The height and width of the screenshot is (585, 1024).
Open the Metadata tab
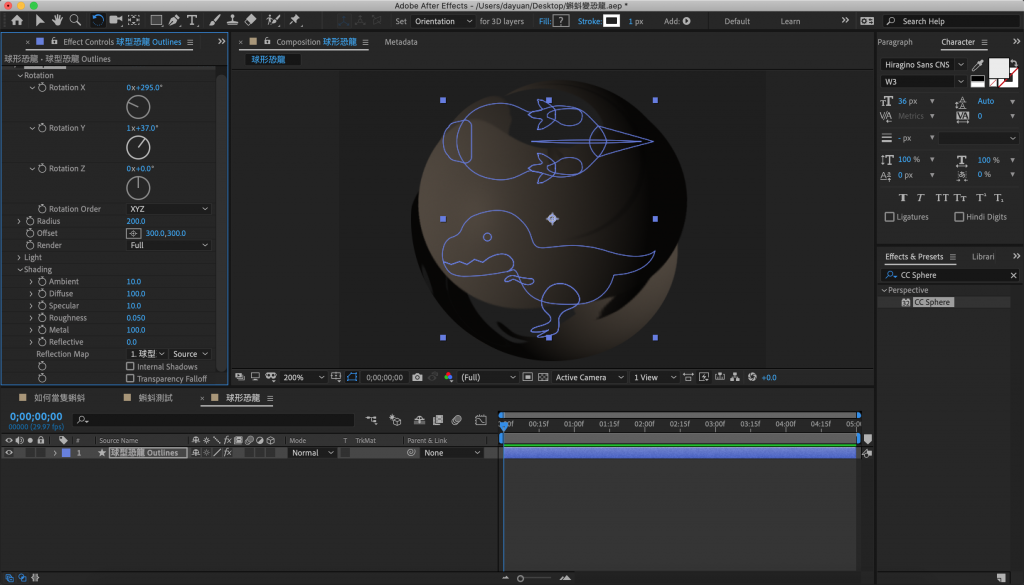[401, 42]
